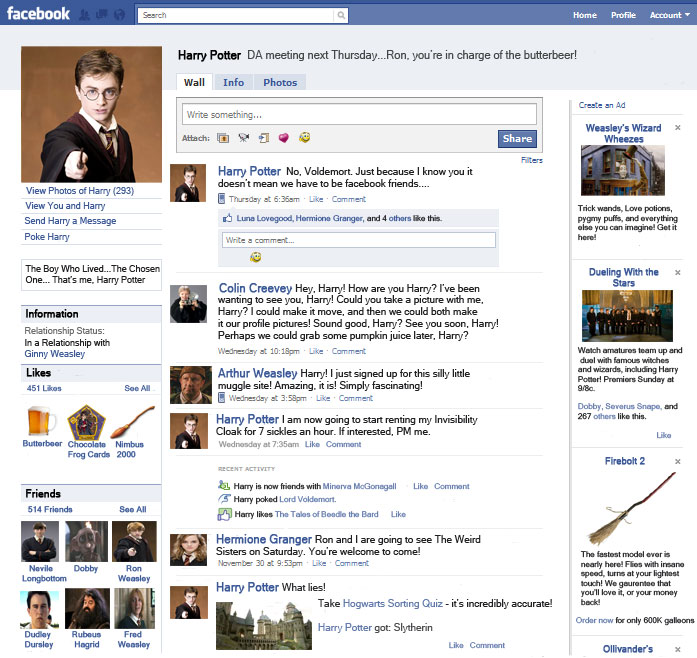Click Send Harry a Message
This screenshot has height=658, width=697.
click(70, 221)
